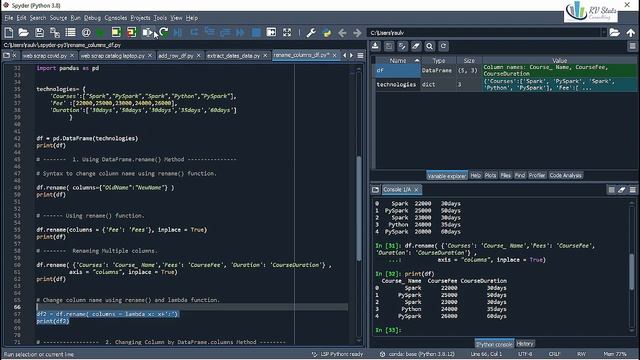This screenshot has height=360, width=640.
Task: Go forward to next cursor position
Action: click(357, 33)
